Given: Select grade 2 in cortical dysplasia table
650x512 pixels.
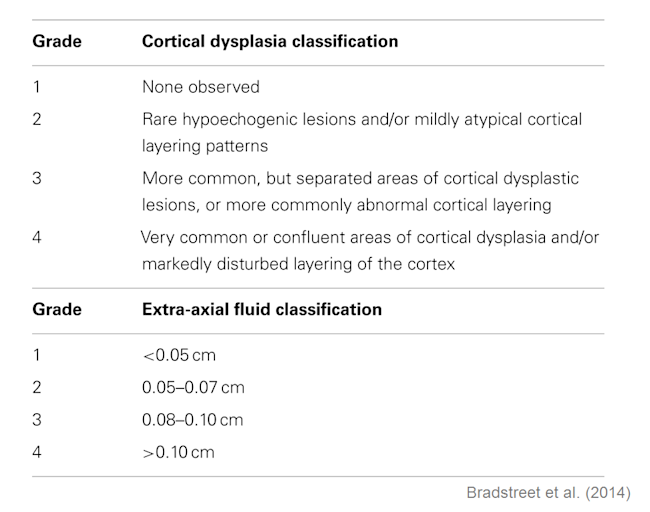Looking at the screenshot, I should coord(37,119).
